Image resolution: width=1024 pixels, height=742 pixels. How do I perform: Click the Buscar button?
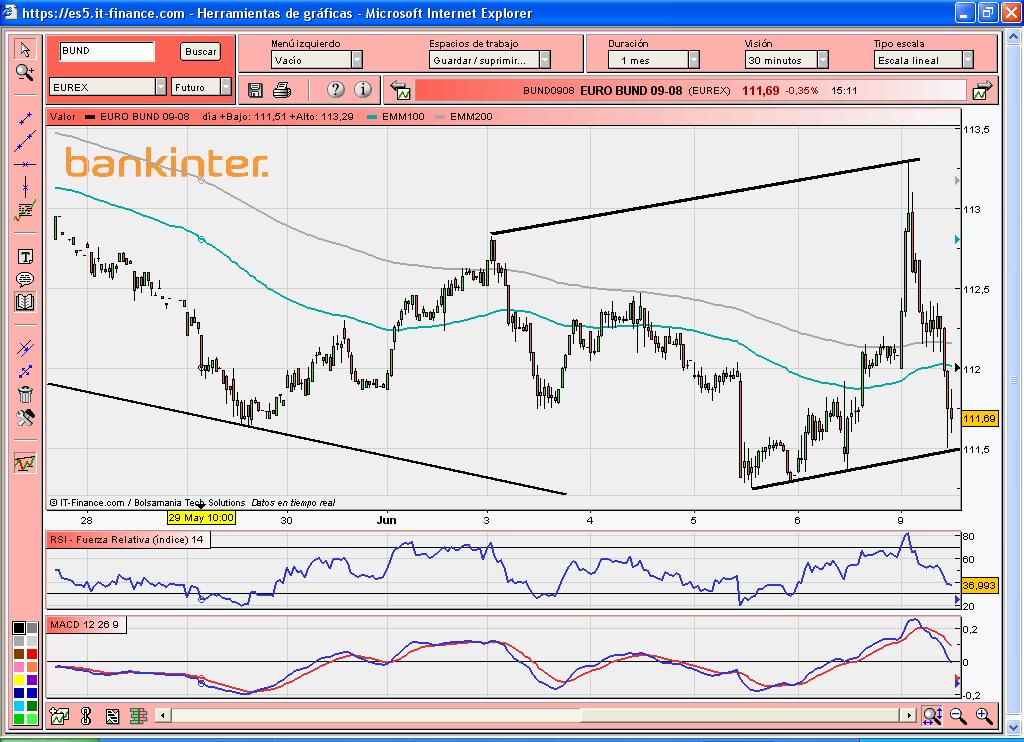(x=200, y=52)
